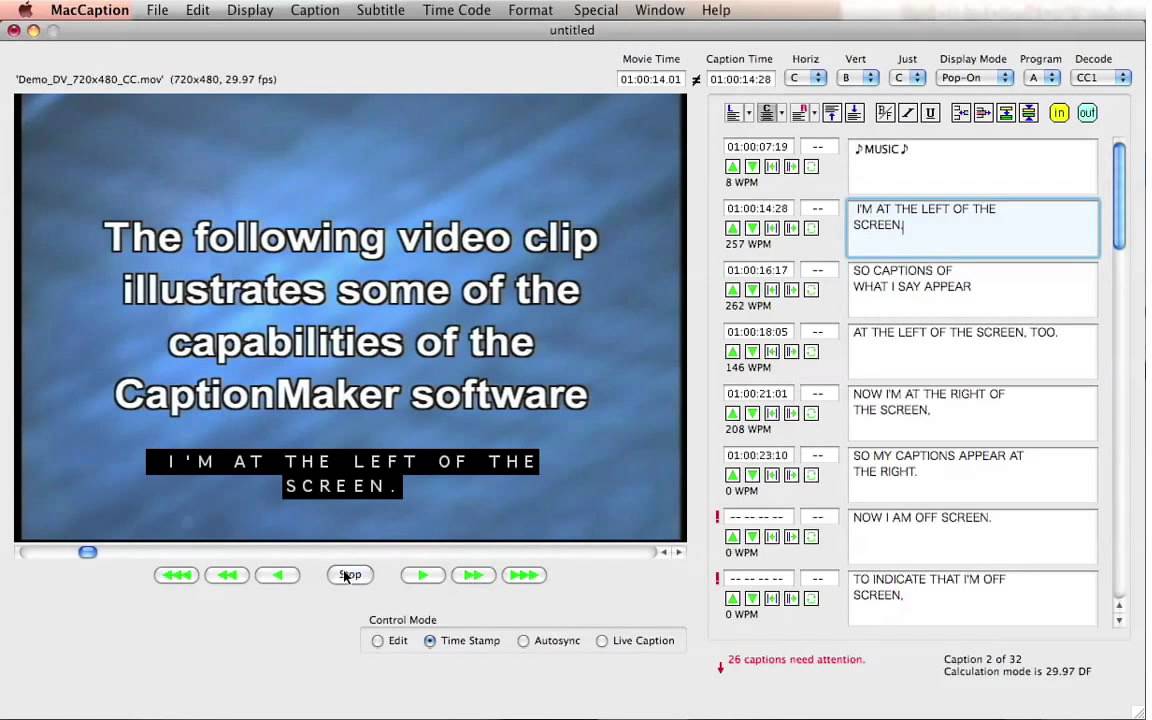Click the center-align caption icon in the toolbar

pos(766,112)
